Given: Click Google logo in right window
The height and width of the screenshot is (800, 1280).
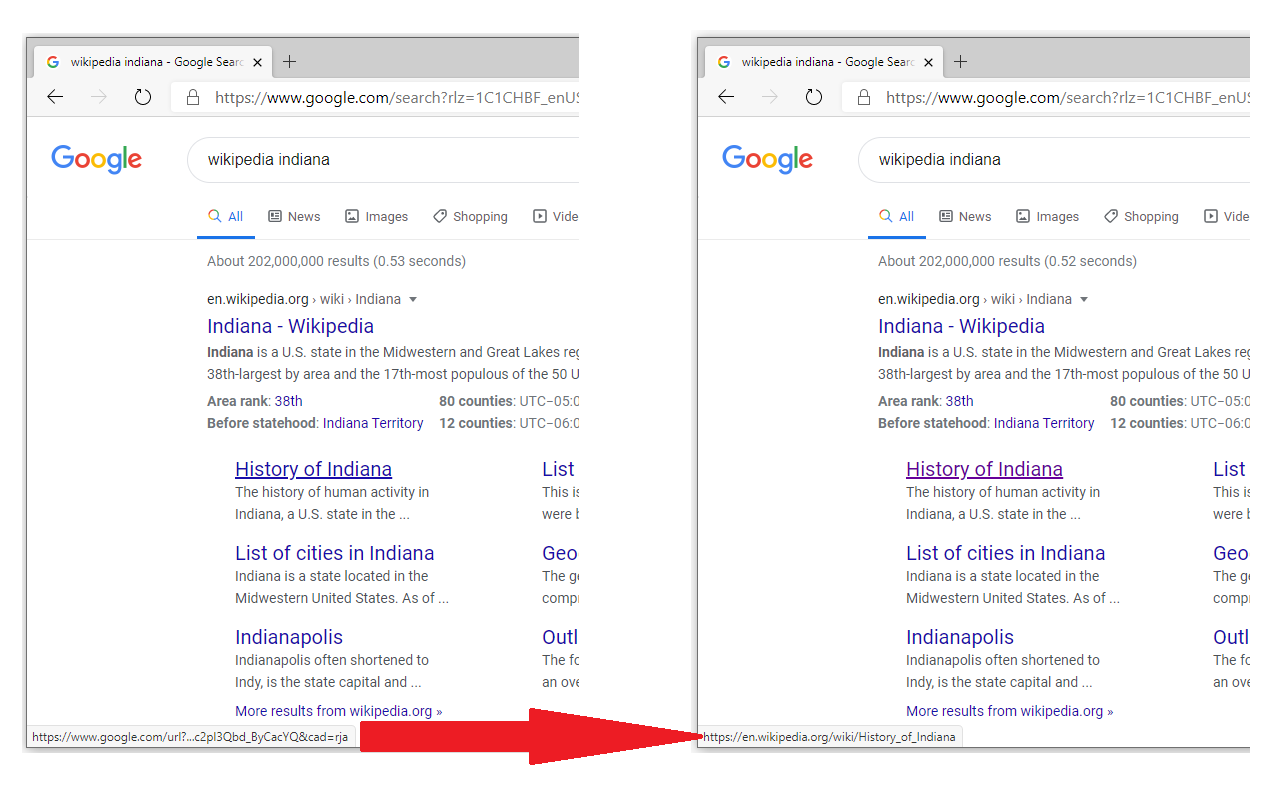Looking at the screenshot, I should [x=768, y=160].
